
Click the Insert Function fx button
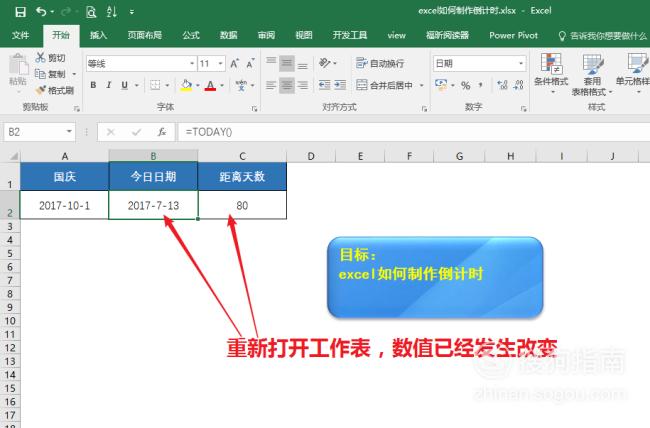coord(162,132)
